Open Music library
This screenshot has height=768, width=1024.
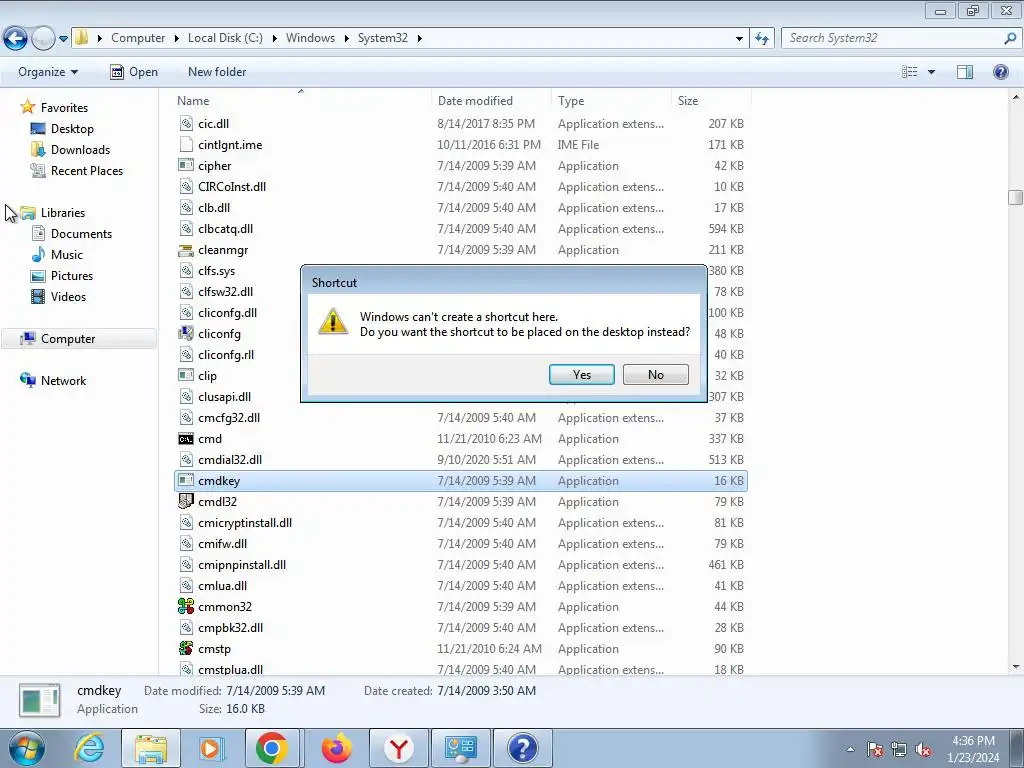67,255
